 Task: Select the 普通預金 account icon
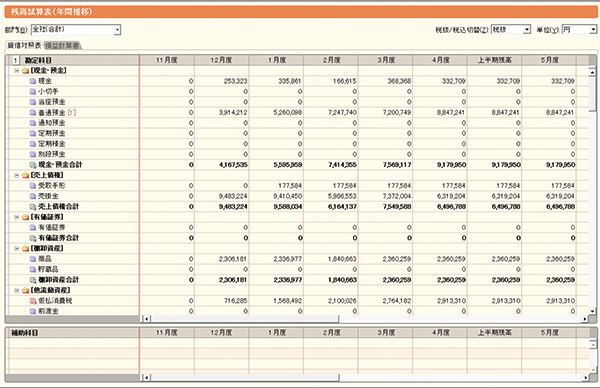pos(33,112)
